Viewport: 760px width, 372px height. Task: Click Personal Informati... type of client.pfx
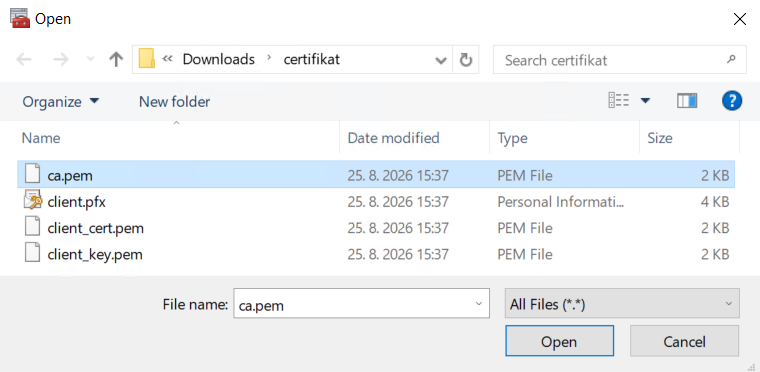click(561, 201)
